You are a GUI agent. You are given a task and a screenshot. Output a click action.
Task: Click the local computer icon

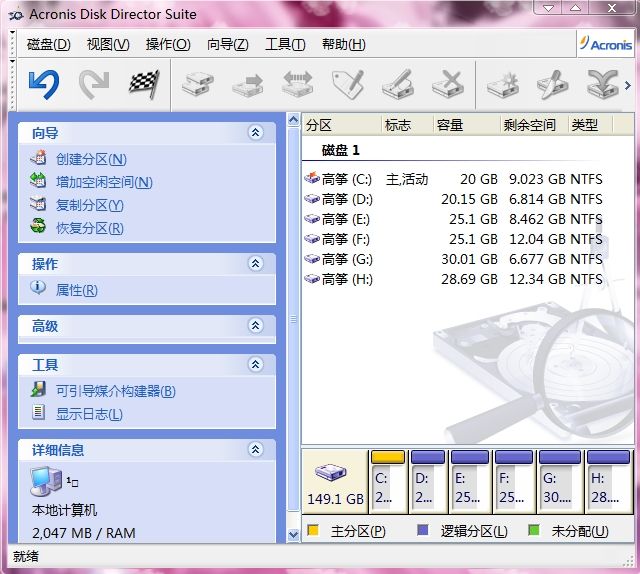(x=46, y=481)
